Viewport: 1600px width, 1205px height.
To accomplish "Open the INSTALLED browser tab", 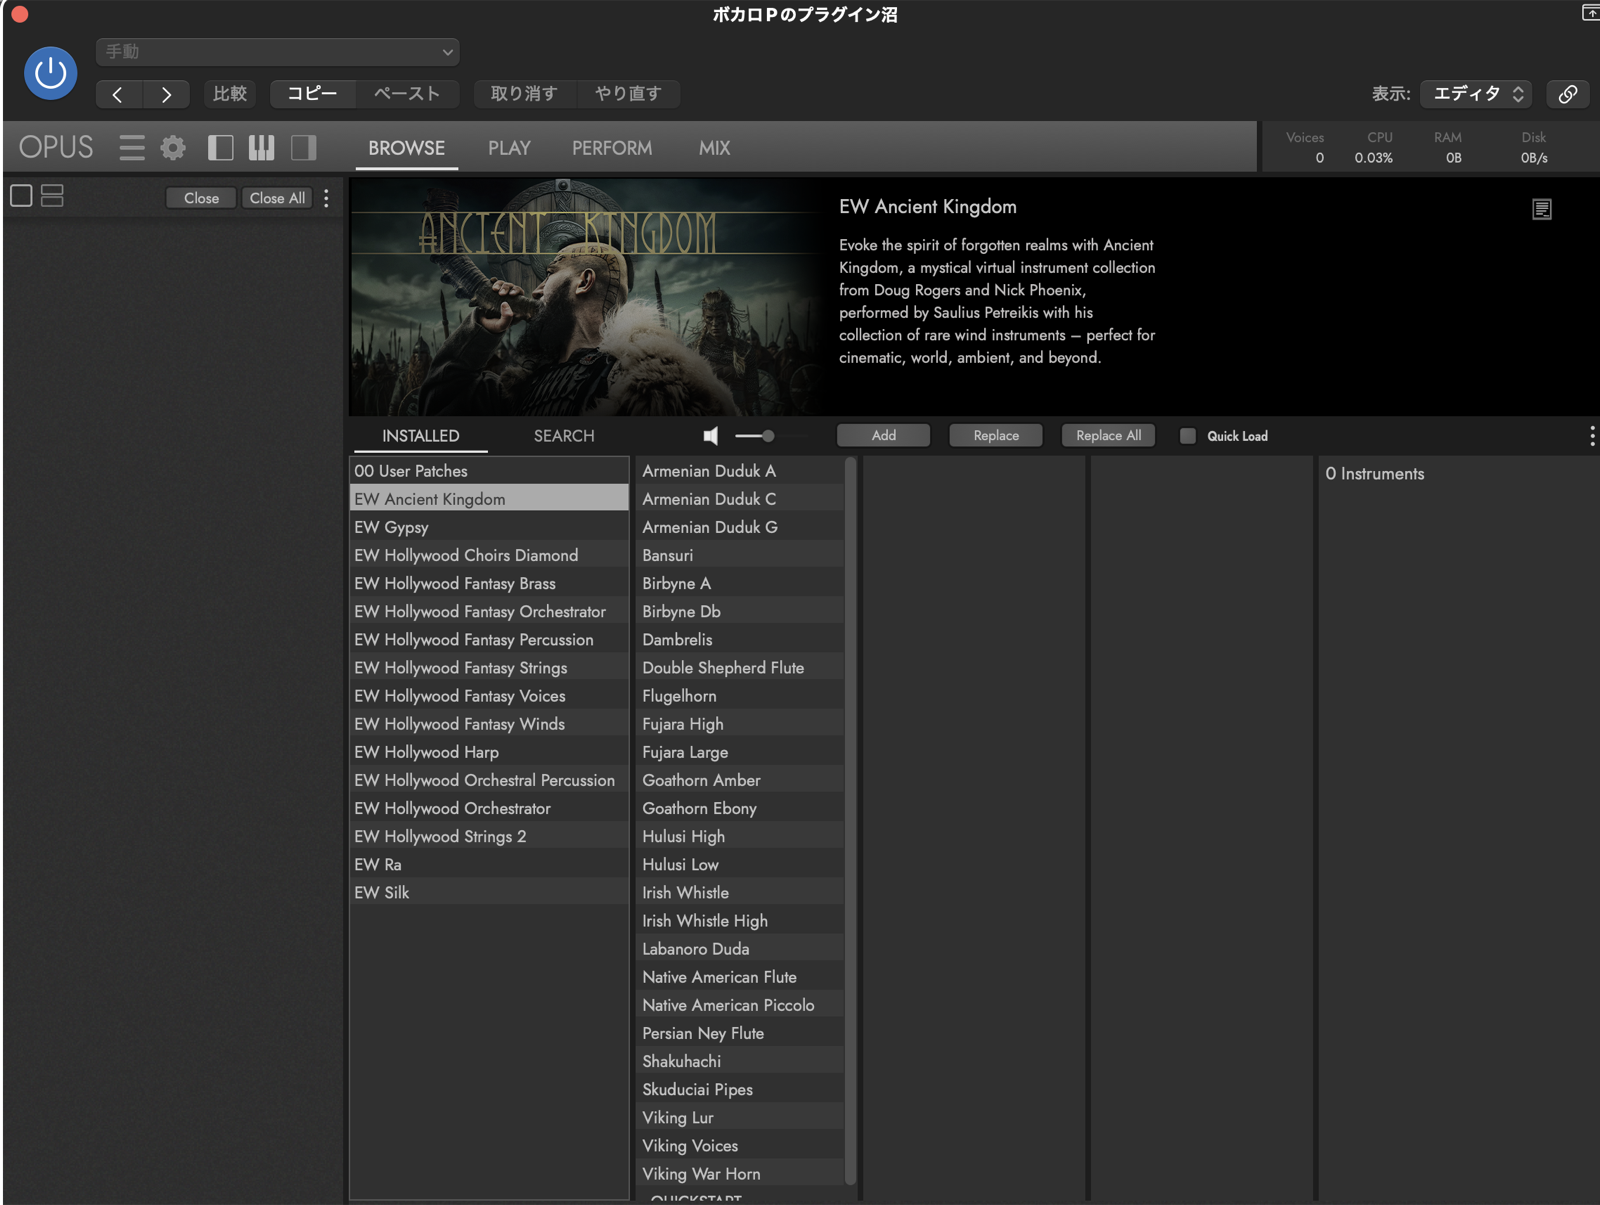I will click(420, 436).
